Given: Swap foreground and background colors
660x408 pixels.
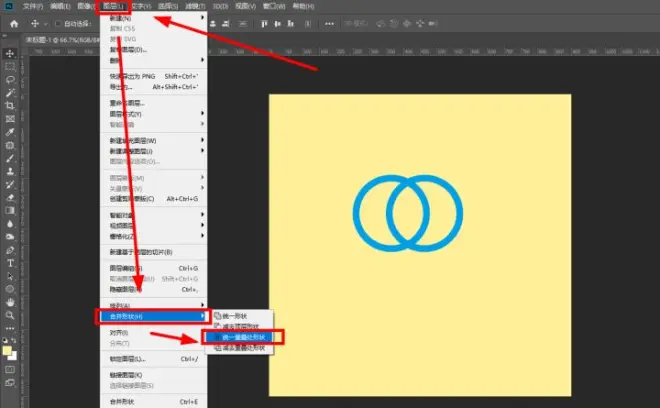Looking at the screenshot, I should pyautogui.click(x=14, y=340).
